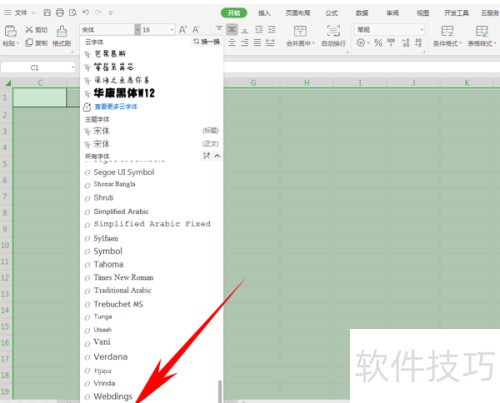Decrease font size with the smaller A

(196, 30)
